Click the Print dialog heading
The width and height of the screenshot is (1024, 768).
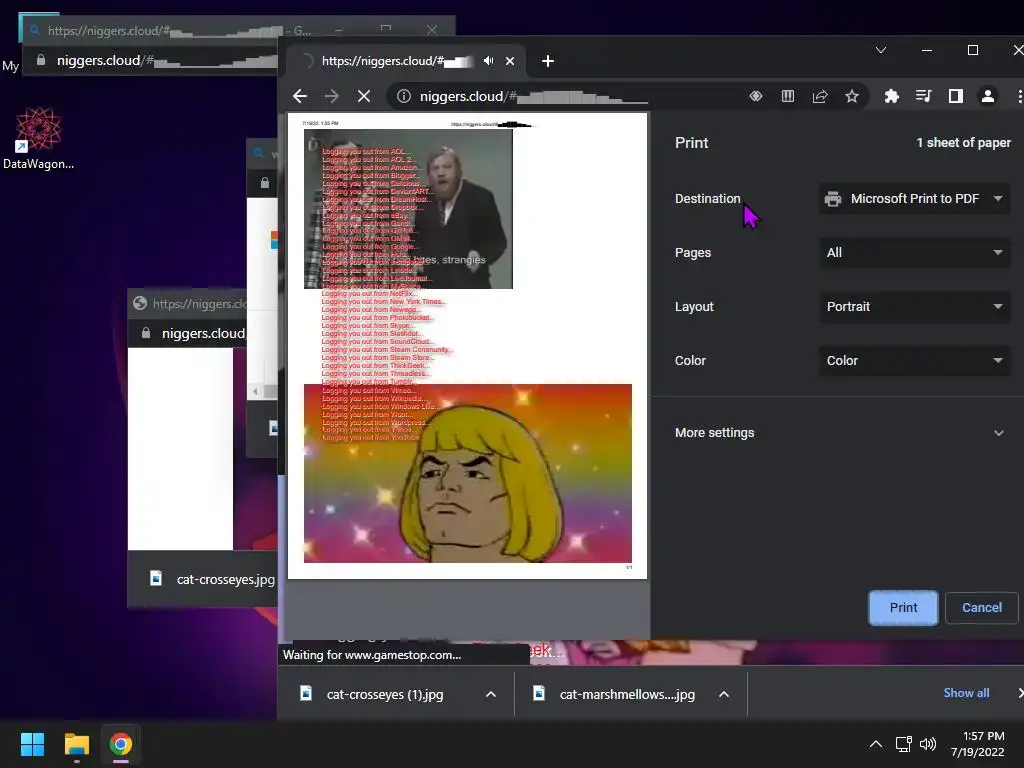(x=691, y=142)
